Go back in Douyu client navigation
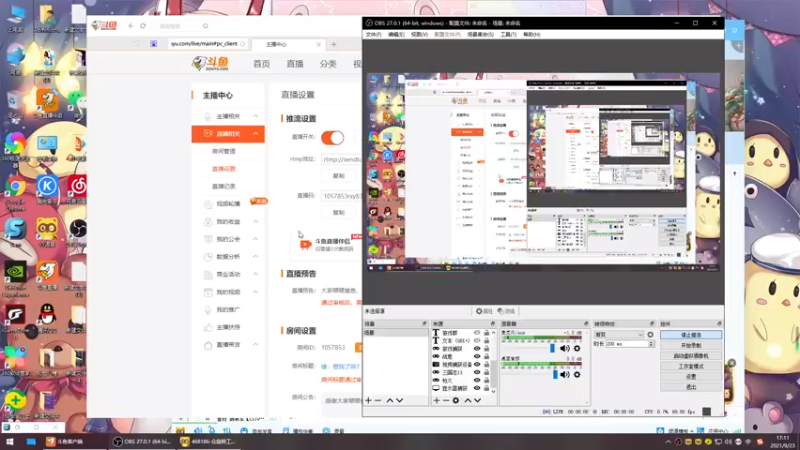The height and width of the screenshot is (450, 800). (x=131, y=26)
